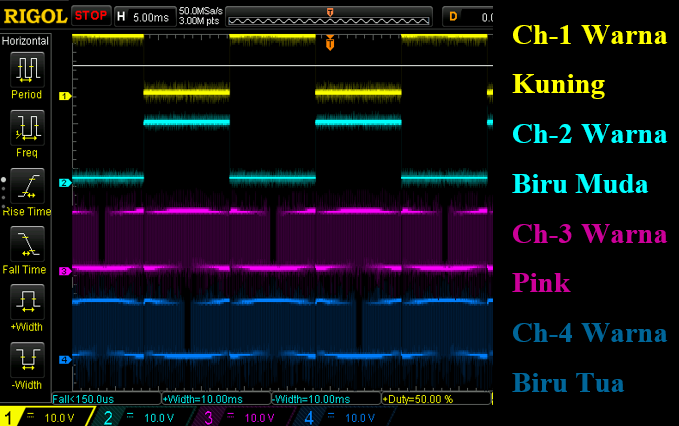The width and height of the screenshot is (679, 426).
Task: Select the Period measurement icon
Action: point(27,73)
